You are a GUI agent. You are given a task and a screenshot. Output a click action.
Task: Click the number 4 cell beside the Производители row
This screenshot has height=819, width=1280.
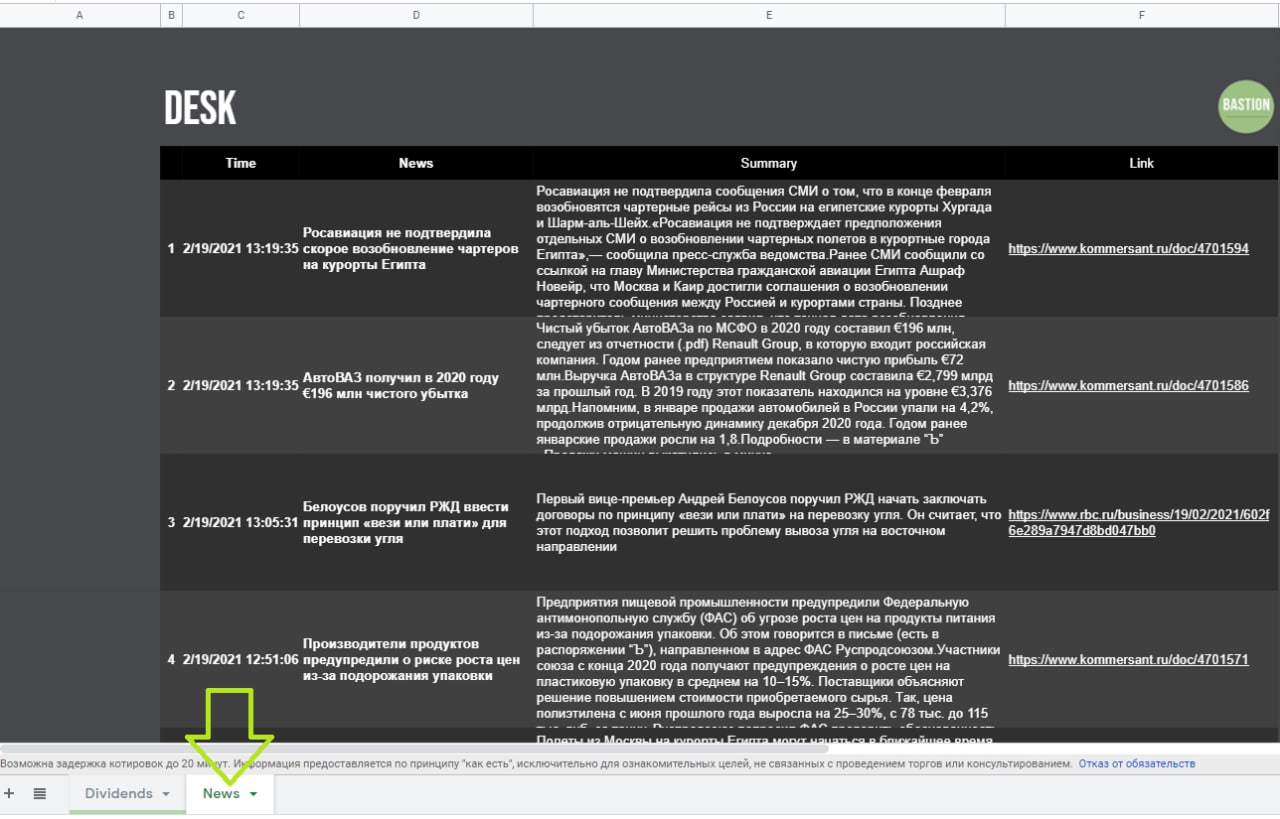[x=171, y=660]
